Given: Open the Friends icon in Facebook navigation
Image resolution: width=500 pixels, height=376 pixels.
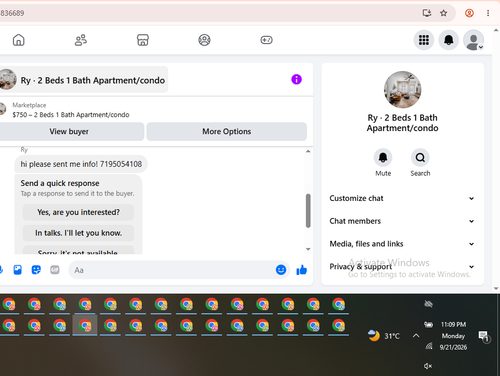Looking at the screenshot, I should point(81,40).
